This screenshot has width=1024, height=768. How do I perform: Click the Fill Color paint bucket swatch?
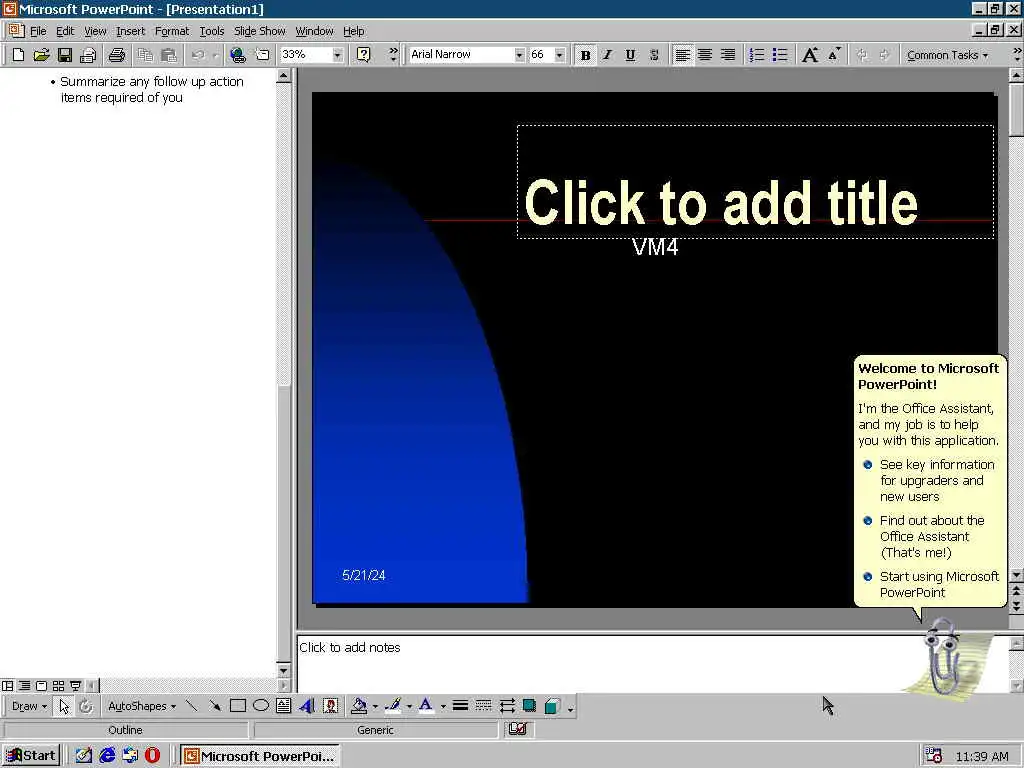point(359,706)
